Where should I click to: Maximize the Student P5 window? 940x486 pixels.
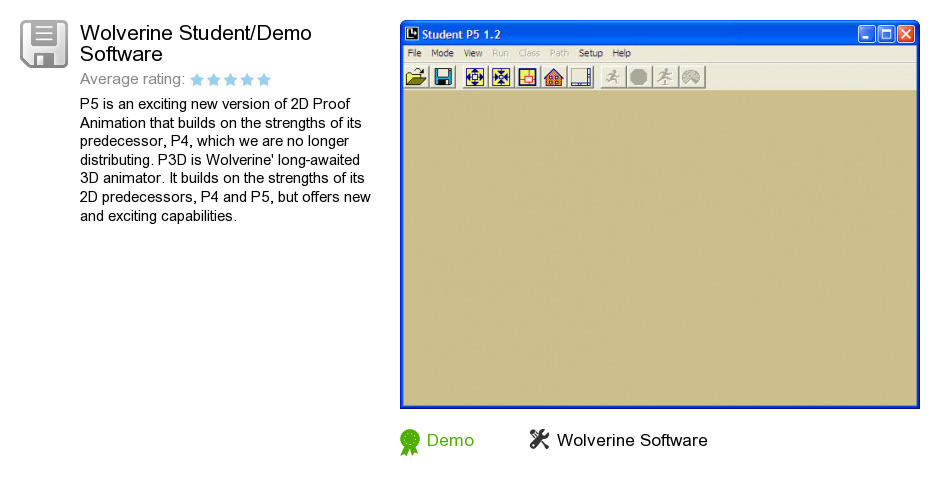pos(886,34)
